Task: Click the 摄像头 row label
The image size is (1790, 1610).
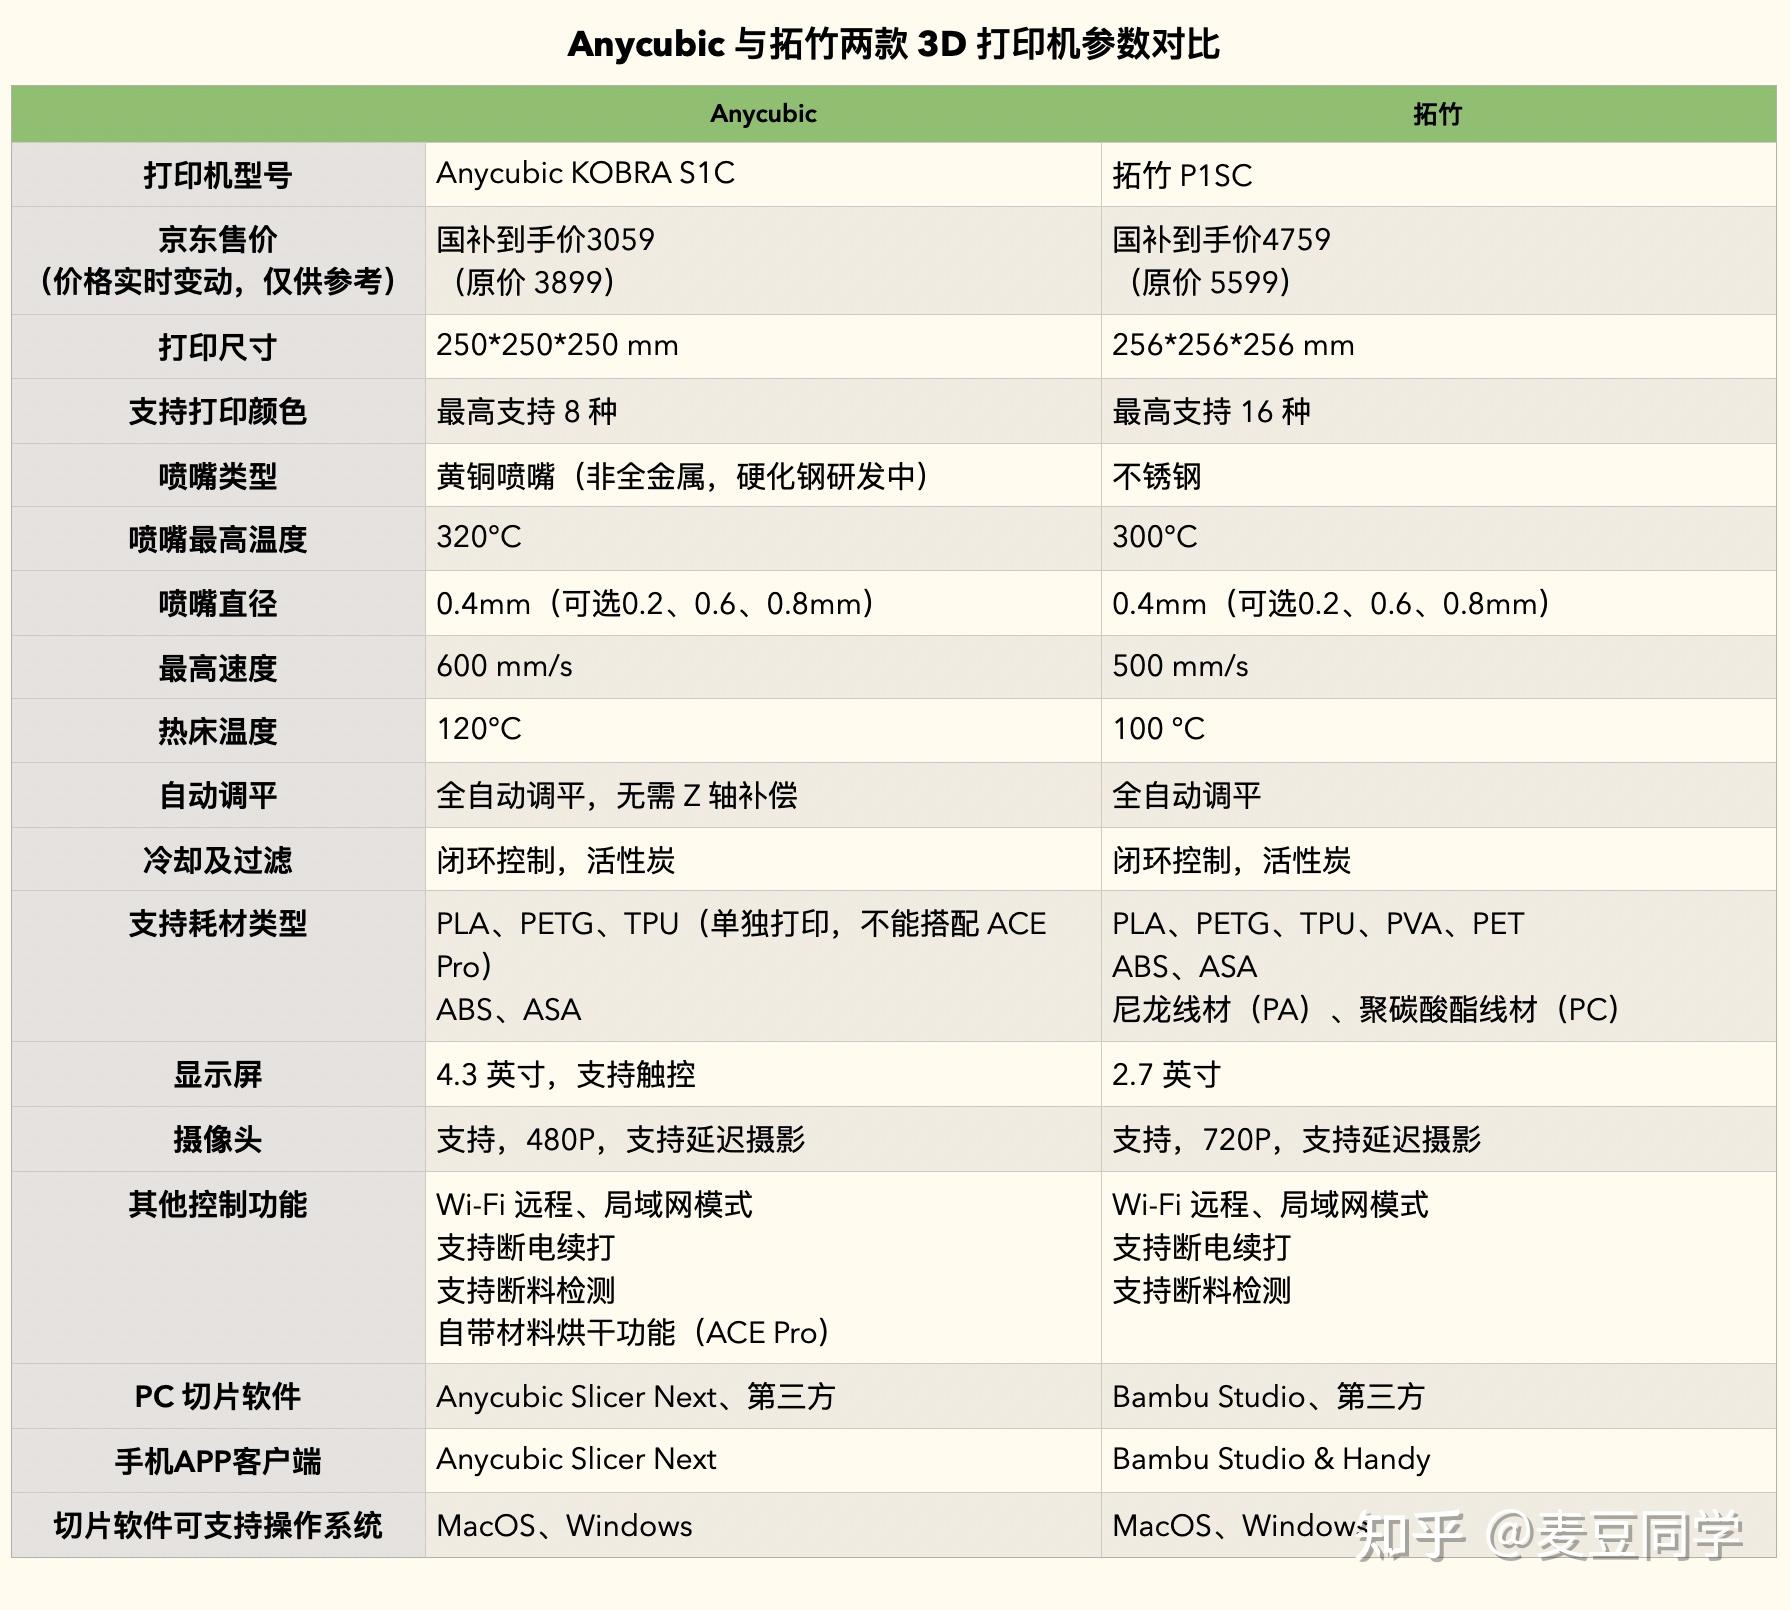Action: (x=216, y=1139)
